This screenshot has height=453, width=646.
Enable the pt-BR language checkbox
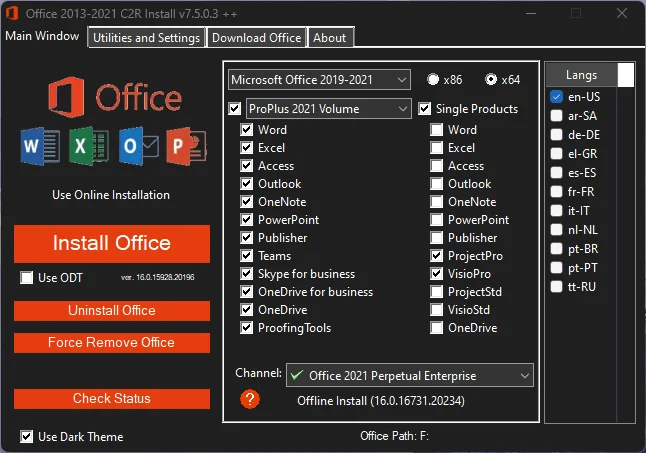(x=557, y=249)
